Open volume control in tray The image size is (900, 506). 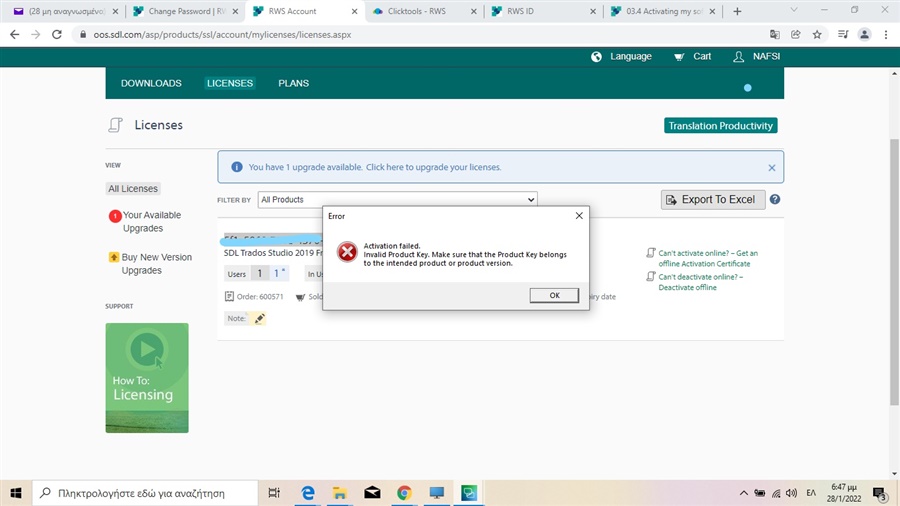(x=792, y=493)
